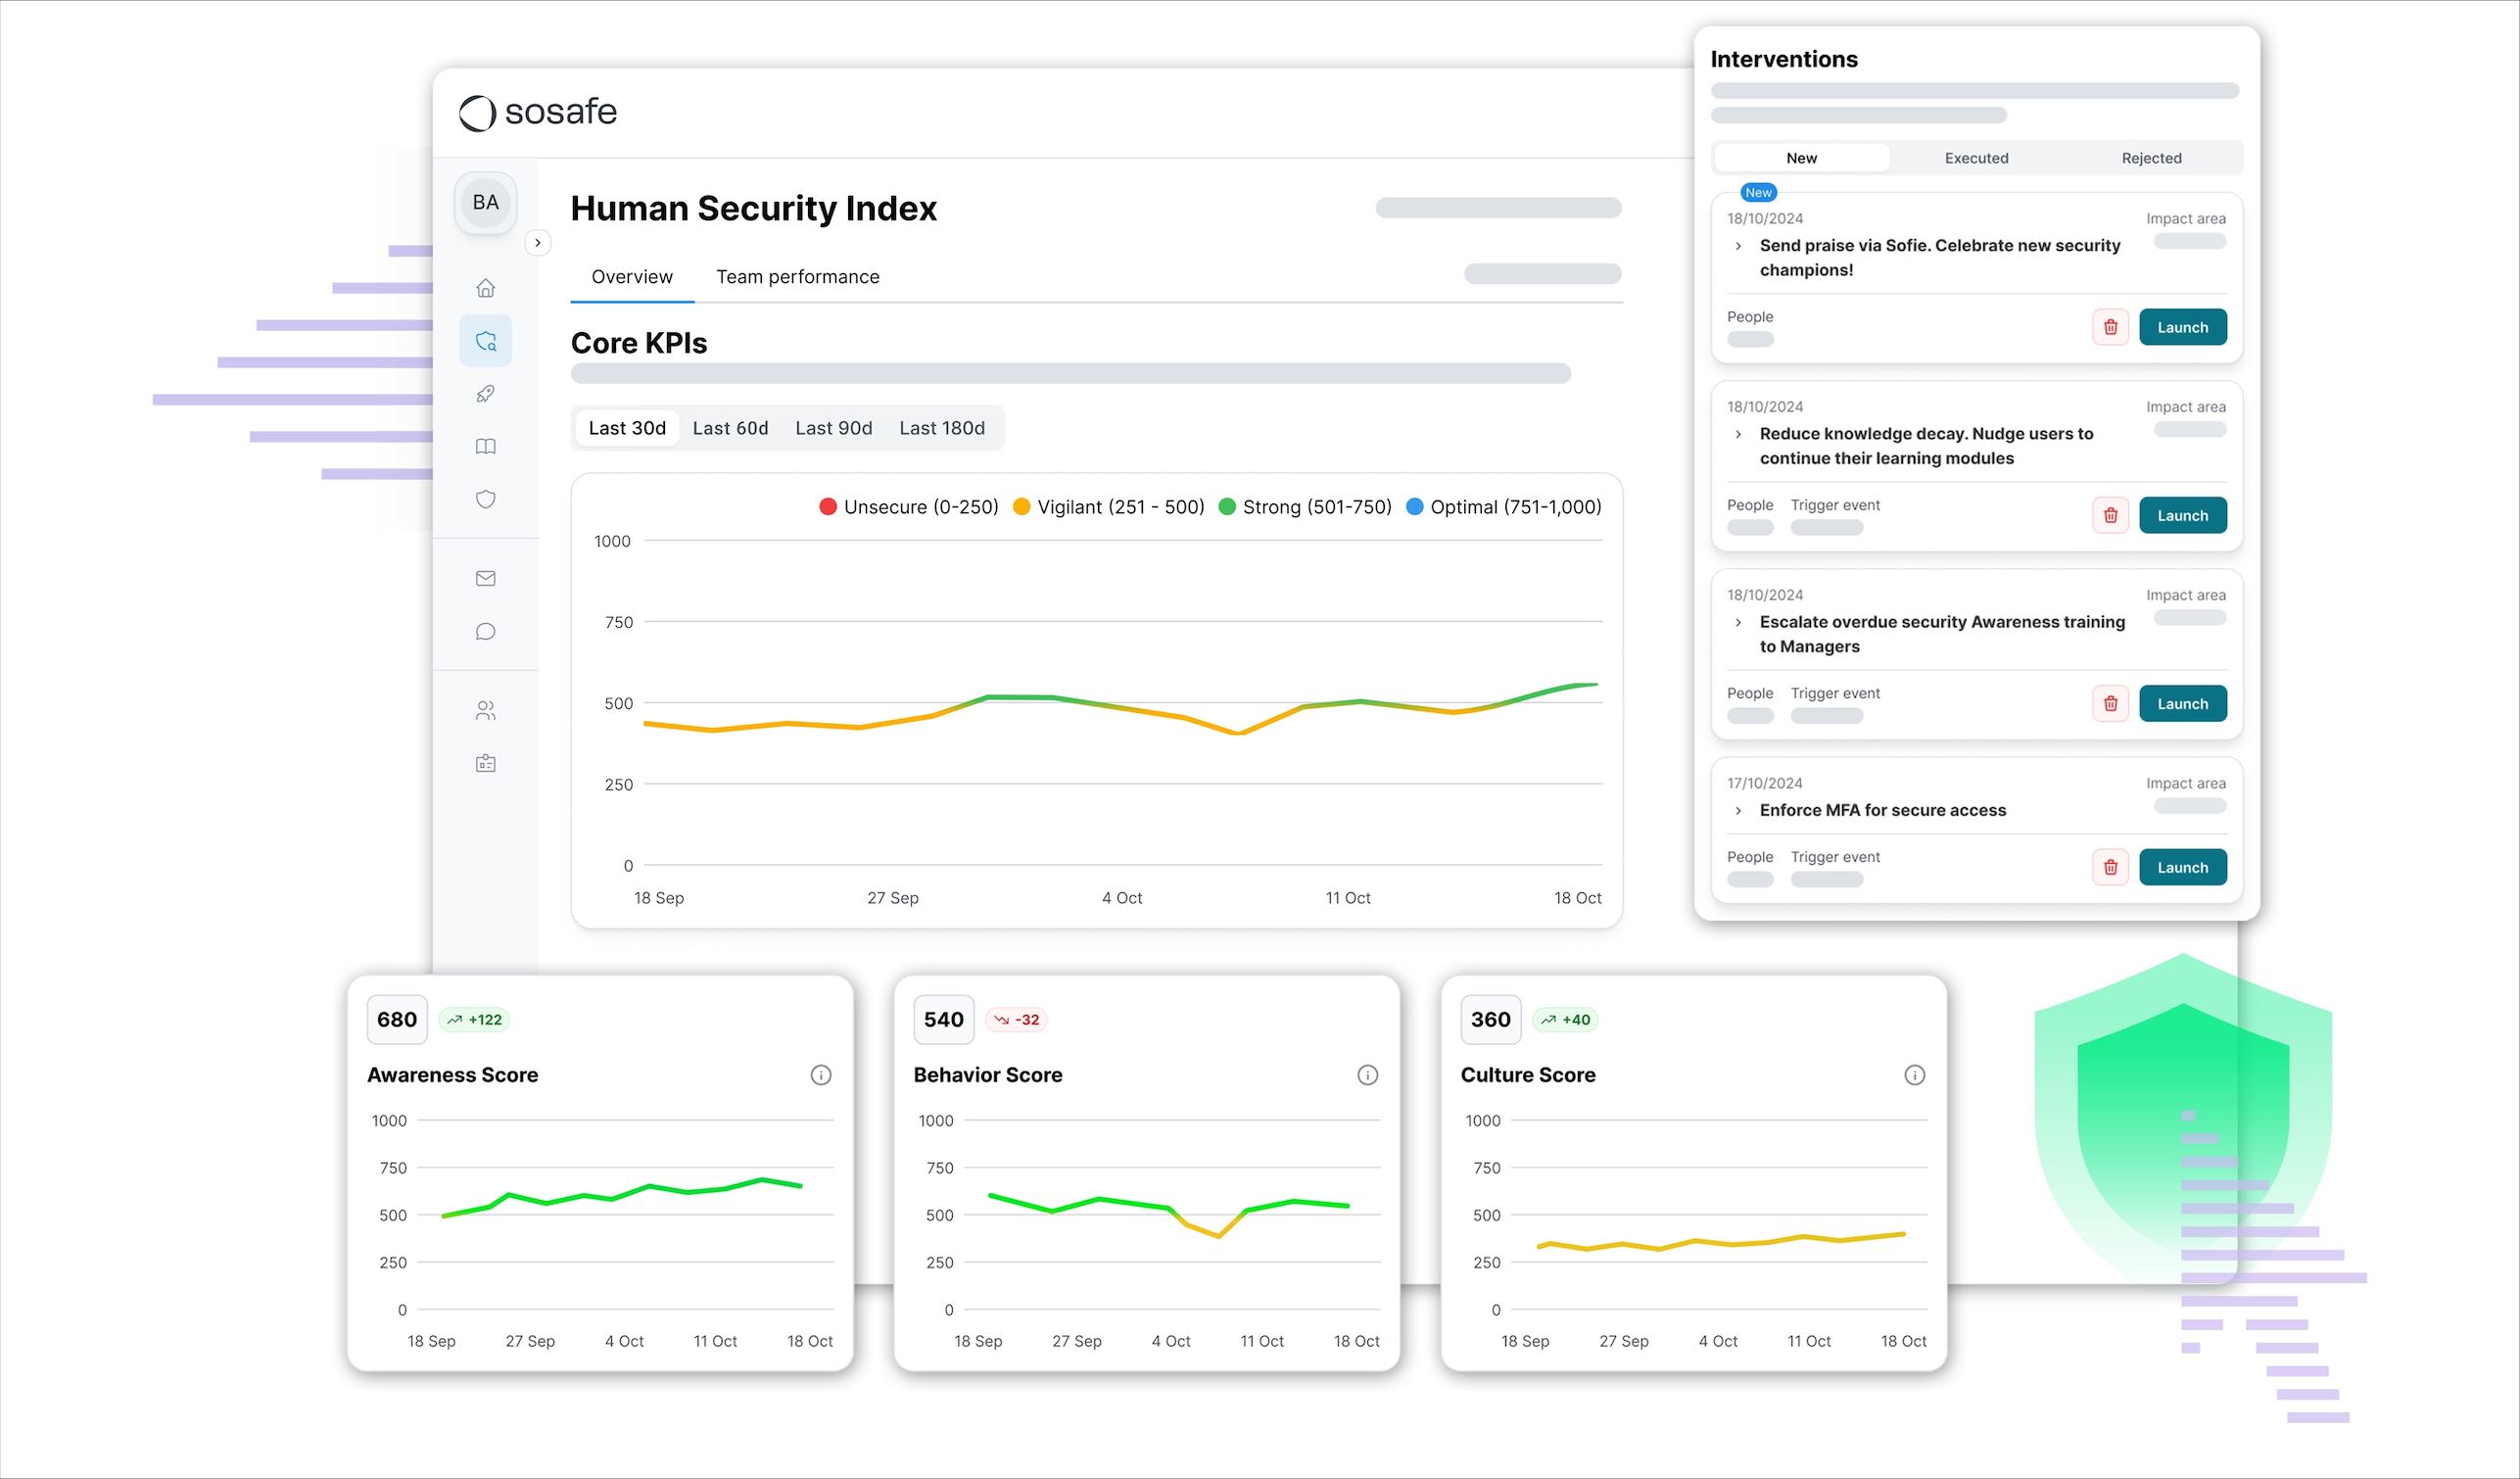Delete the Enforce MFA intervention

[x=2110, y=867]
